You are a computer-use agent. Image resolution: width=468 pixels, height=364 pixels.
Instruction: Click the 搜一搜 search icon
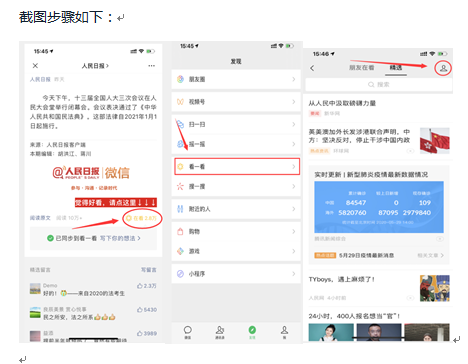180,186
